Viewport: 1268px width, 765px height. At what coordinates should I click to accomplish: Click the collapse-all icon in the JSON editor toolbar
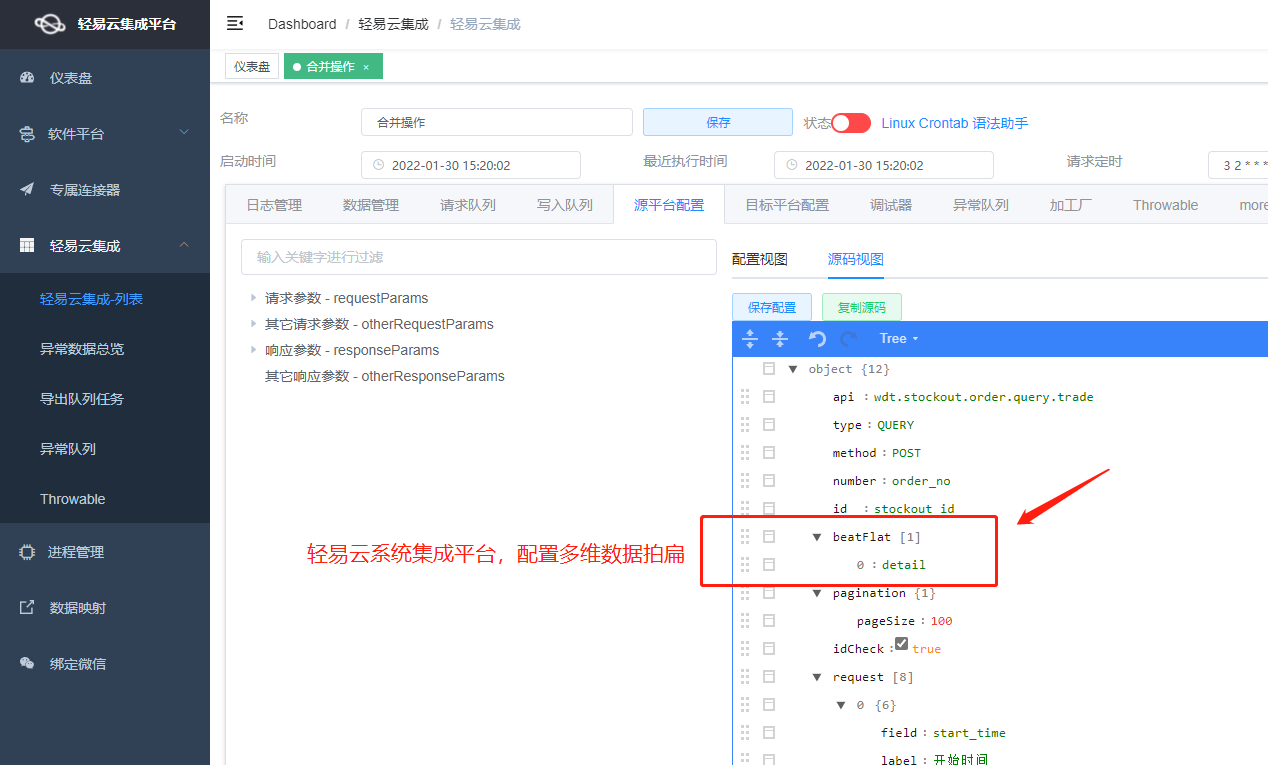(x=779, y=339)
